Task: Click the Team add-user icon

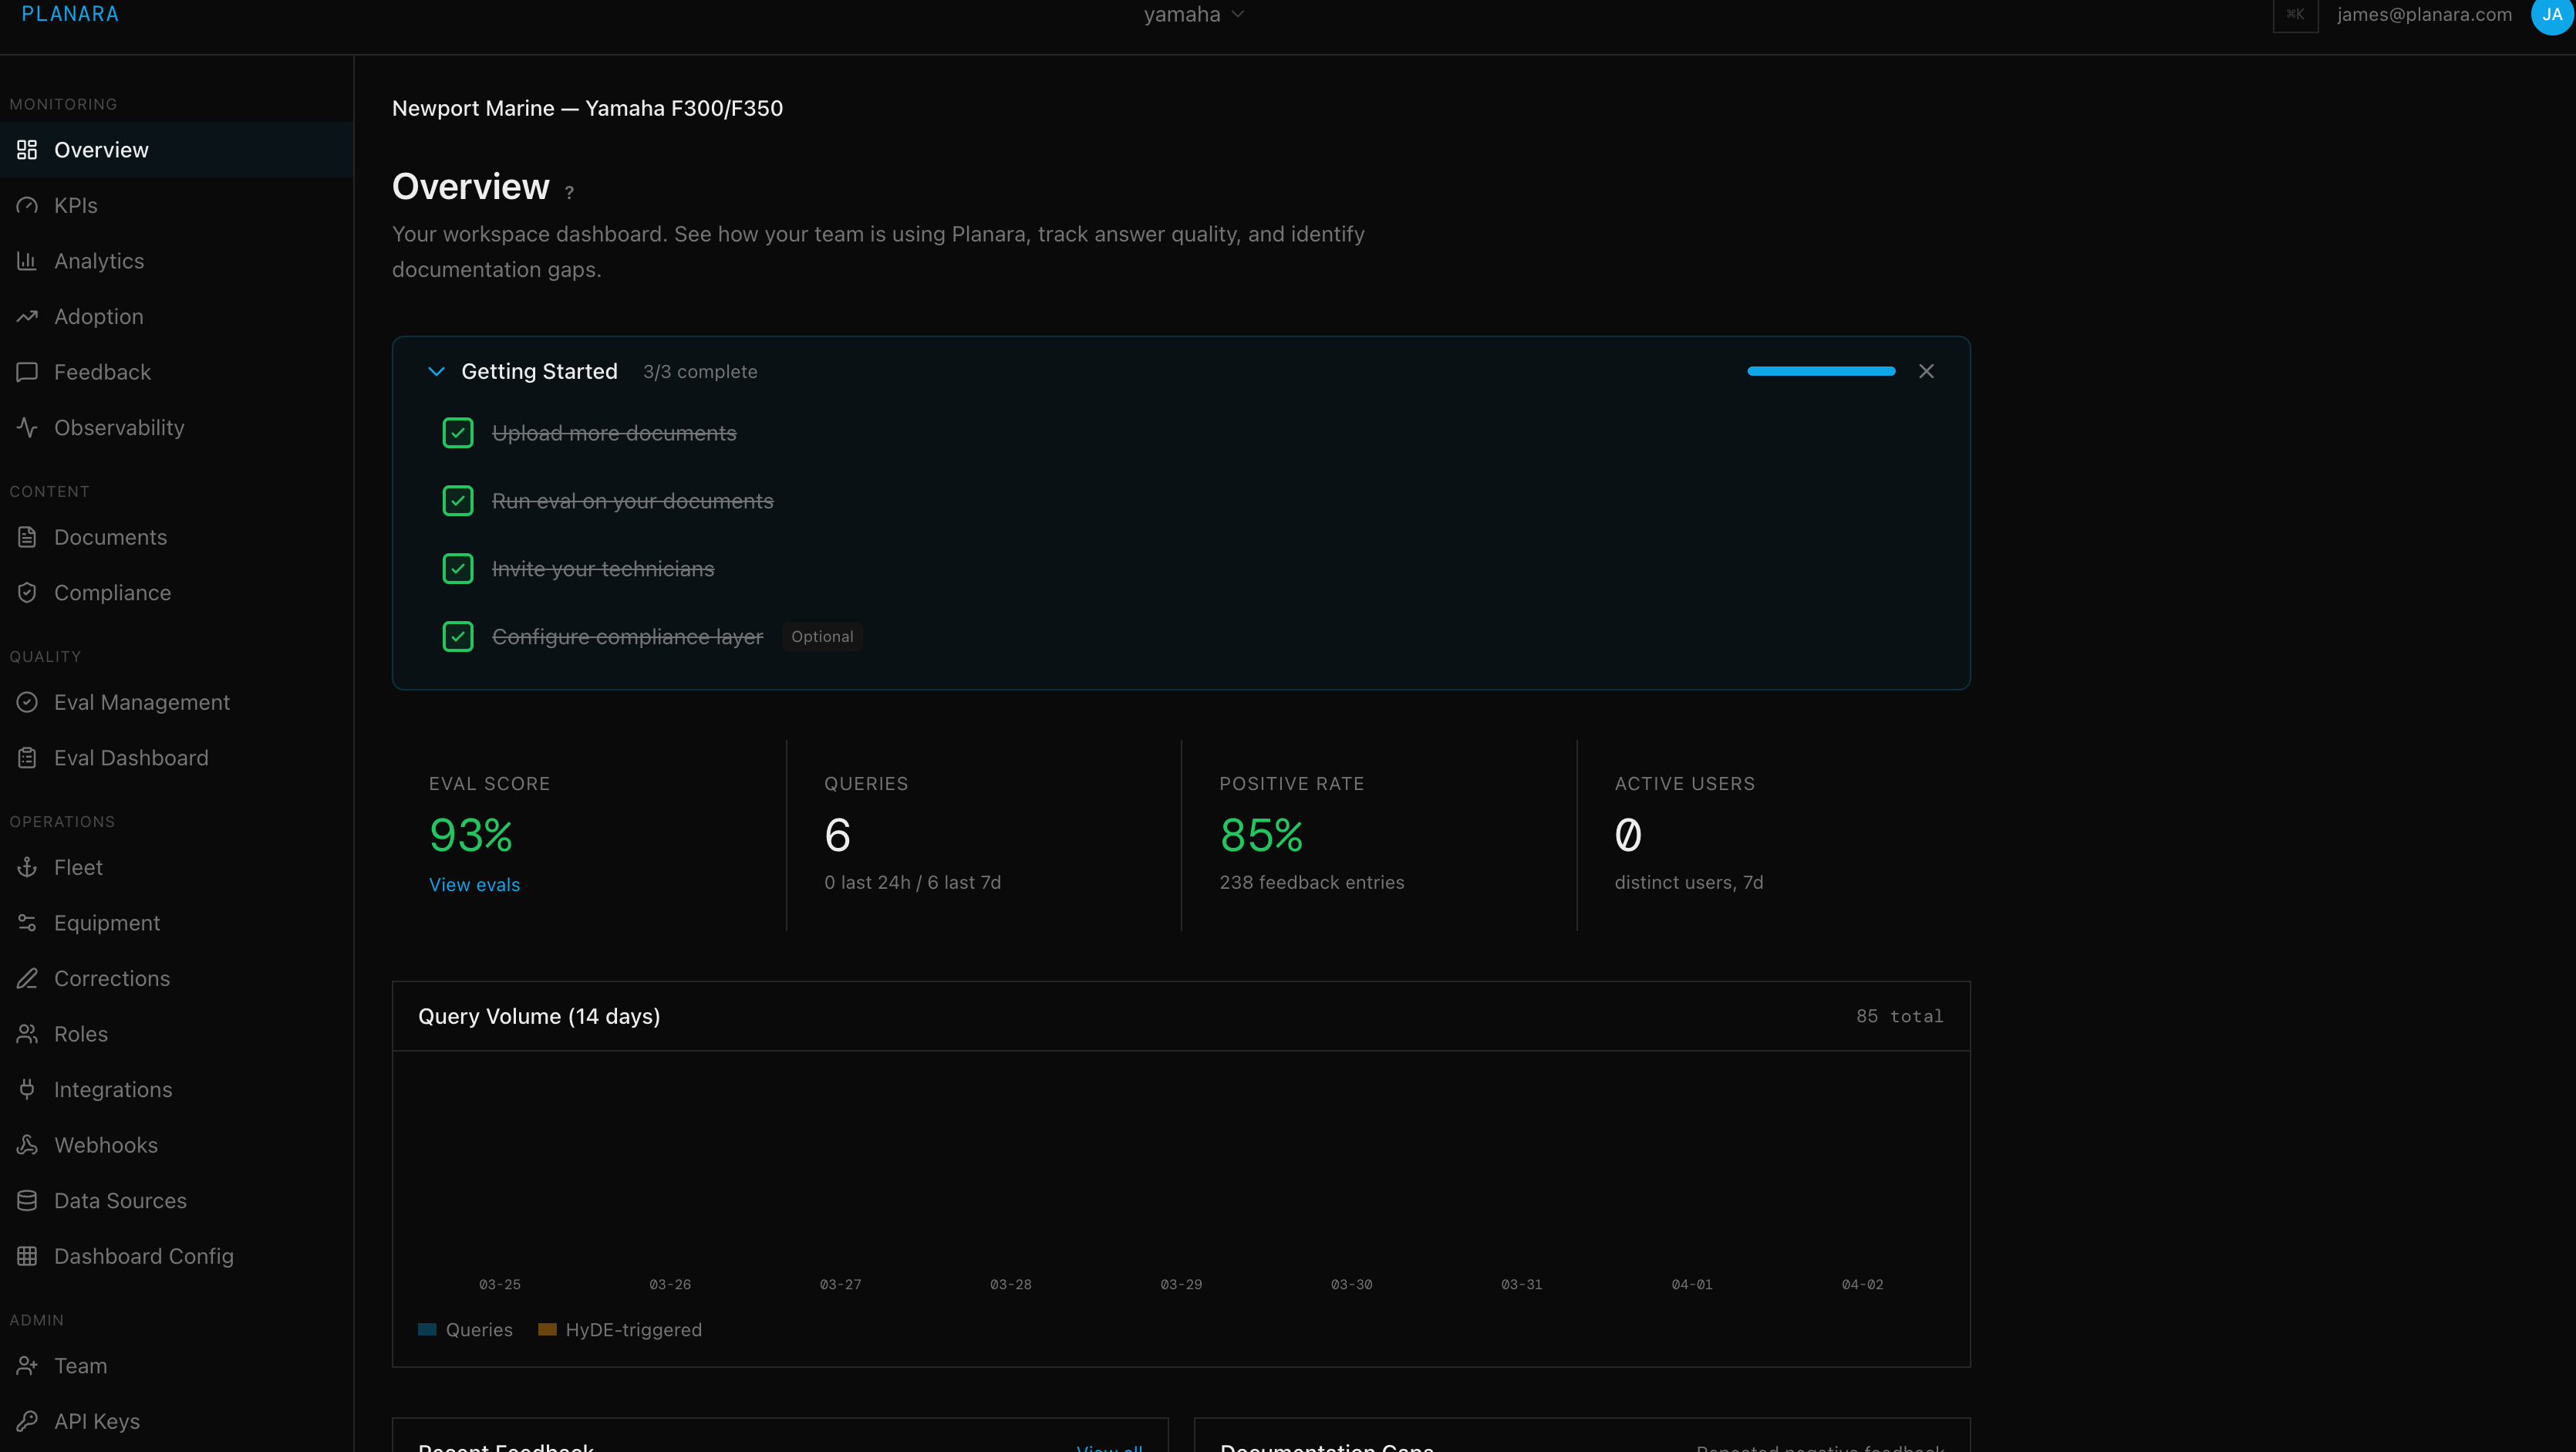Action: tap(27, 1365)
